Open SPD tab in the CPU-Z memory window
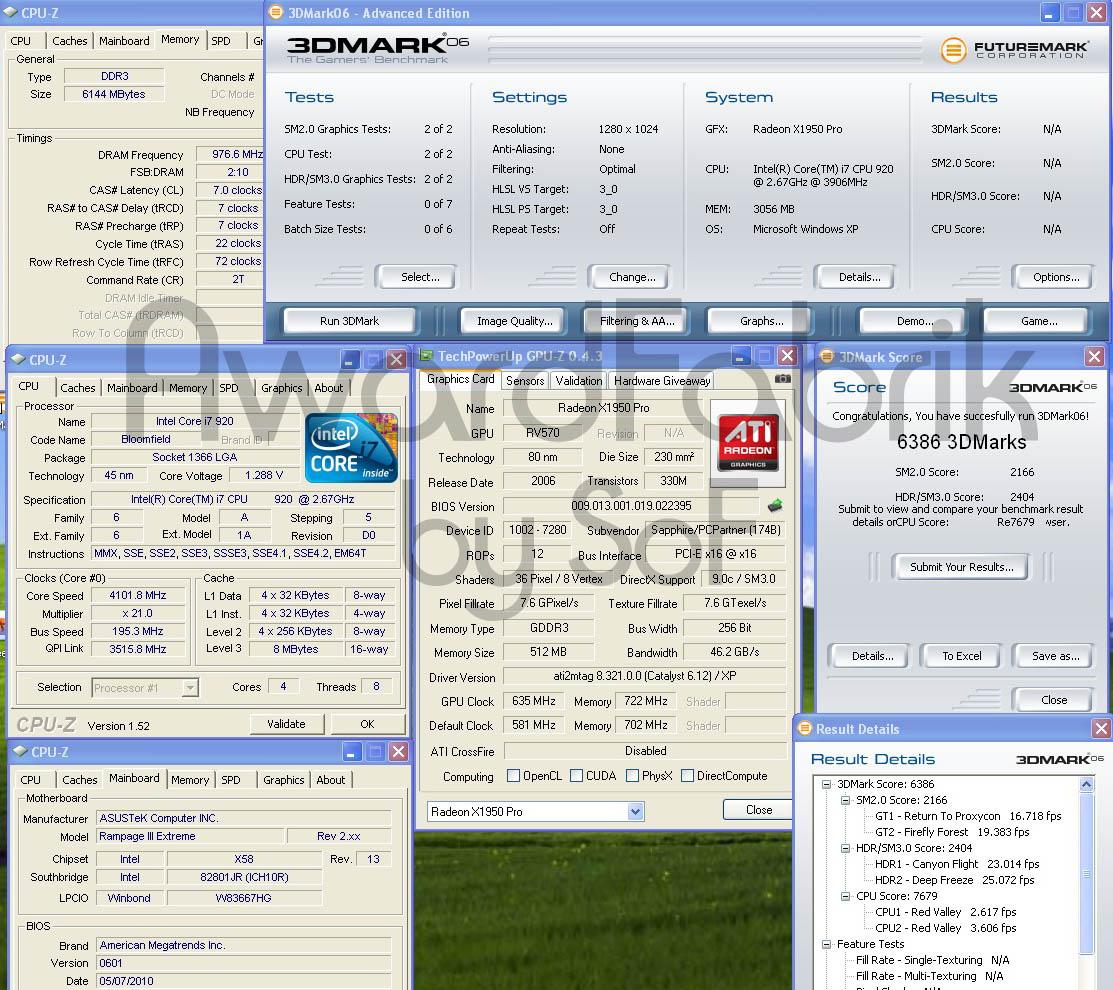1113x990 pixels. click(x=221, y=41)
